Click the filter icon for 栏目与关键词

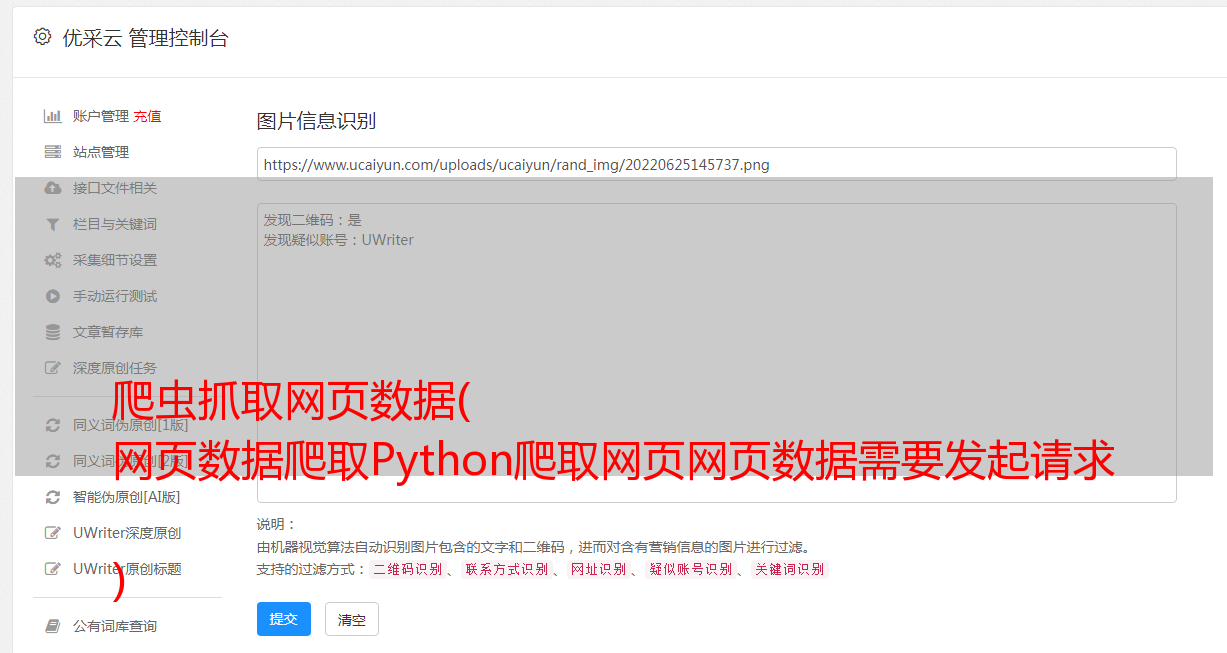(x=53, y=224)
